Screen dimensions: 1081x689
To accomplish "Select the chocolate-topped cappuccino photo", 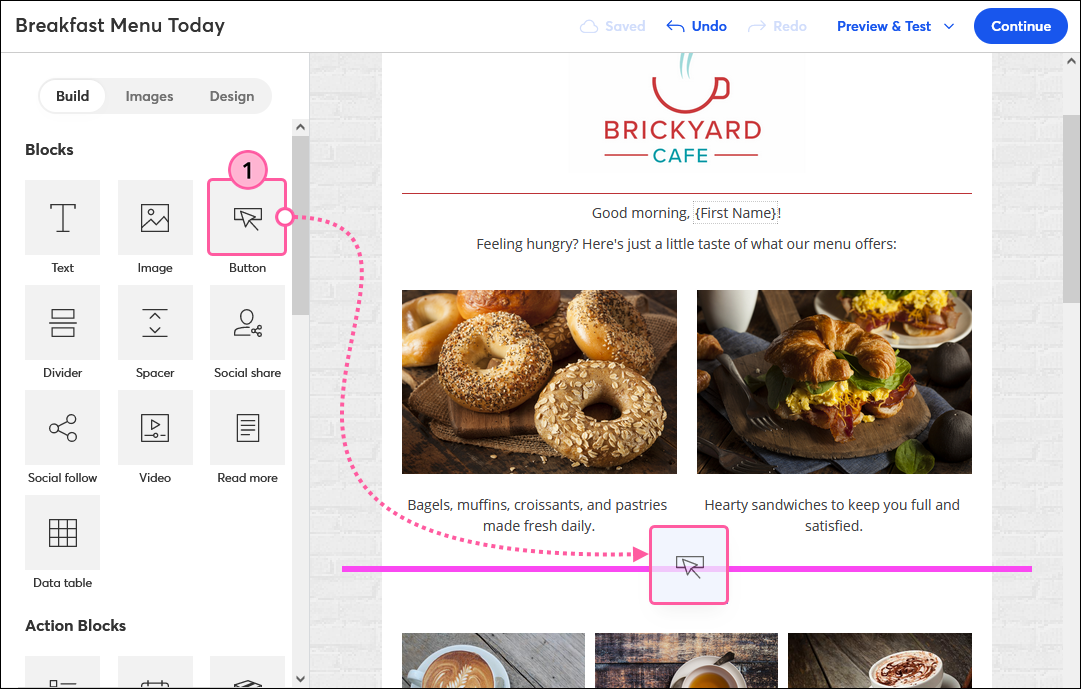I will [880, 660].
